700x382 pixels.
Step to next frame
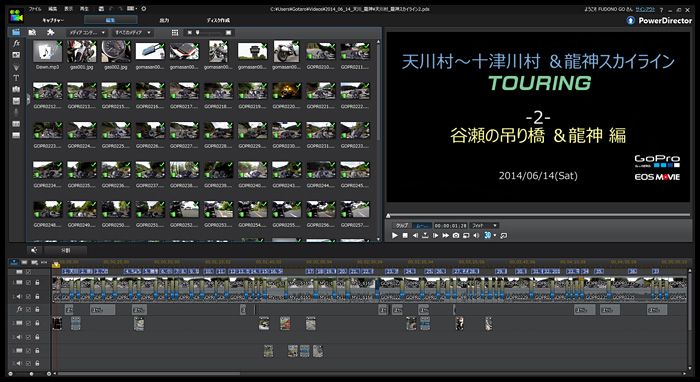pos(436,235)
